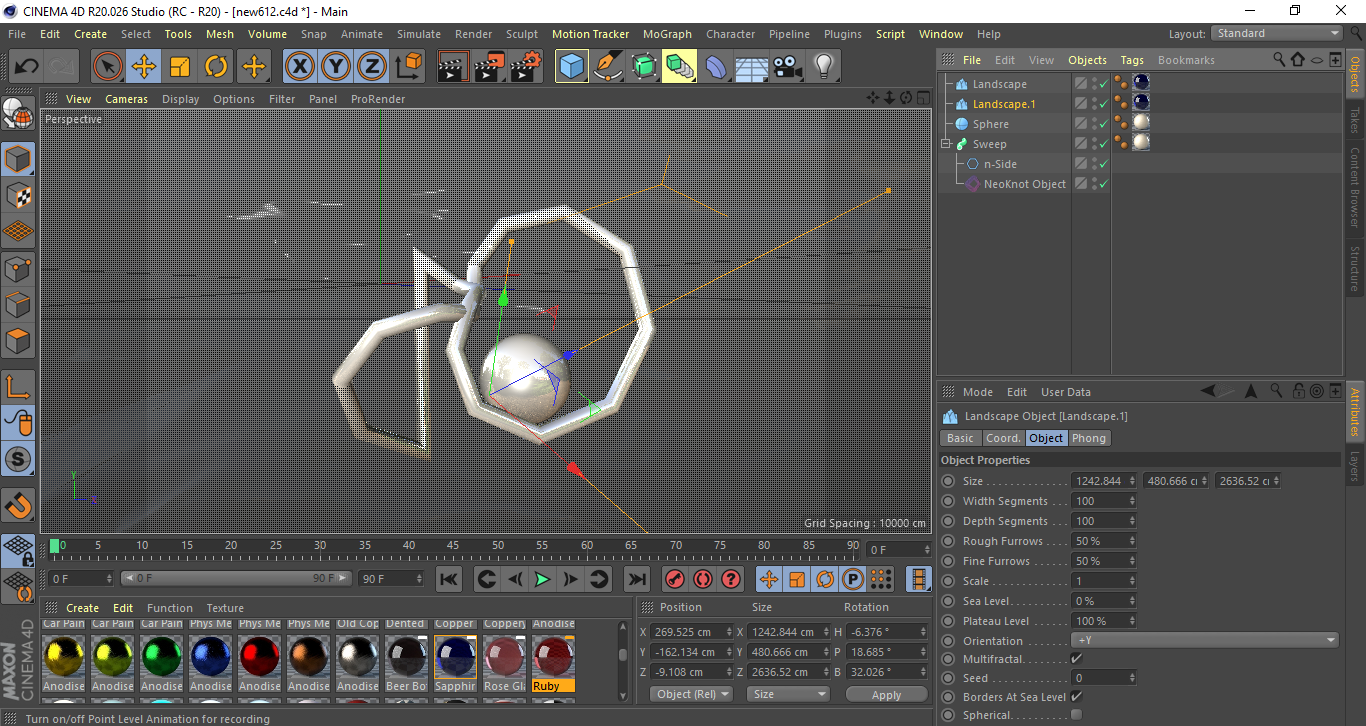Switch to the Coord. tab

coord(1003,438)
